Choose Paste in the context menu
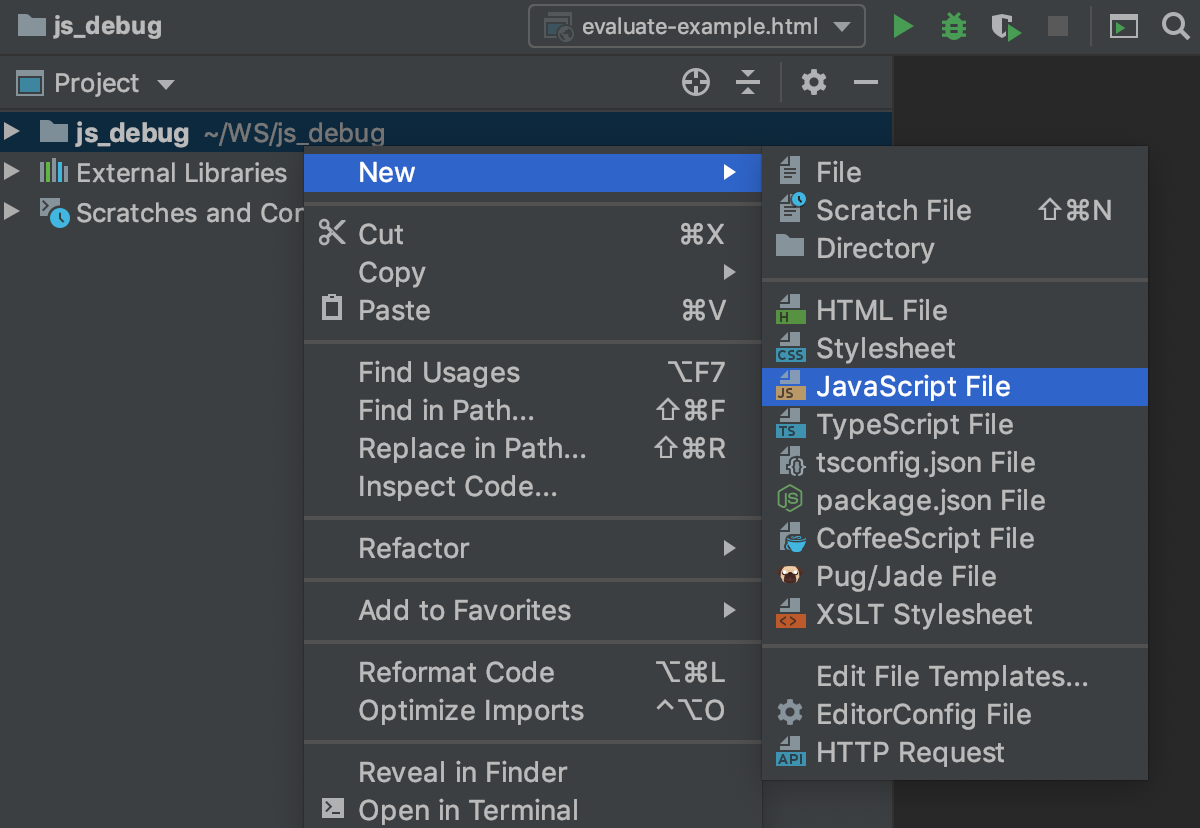This screenshot has height=828, width=1200. 533,311
